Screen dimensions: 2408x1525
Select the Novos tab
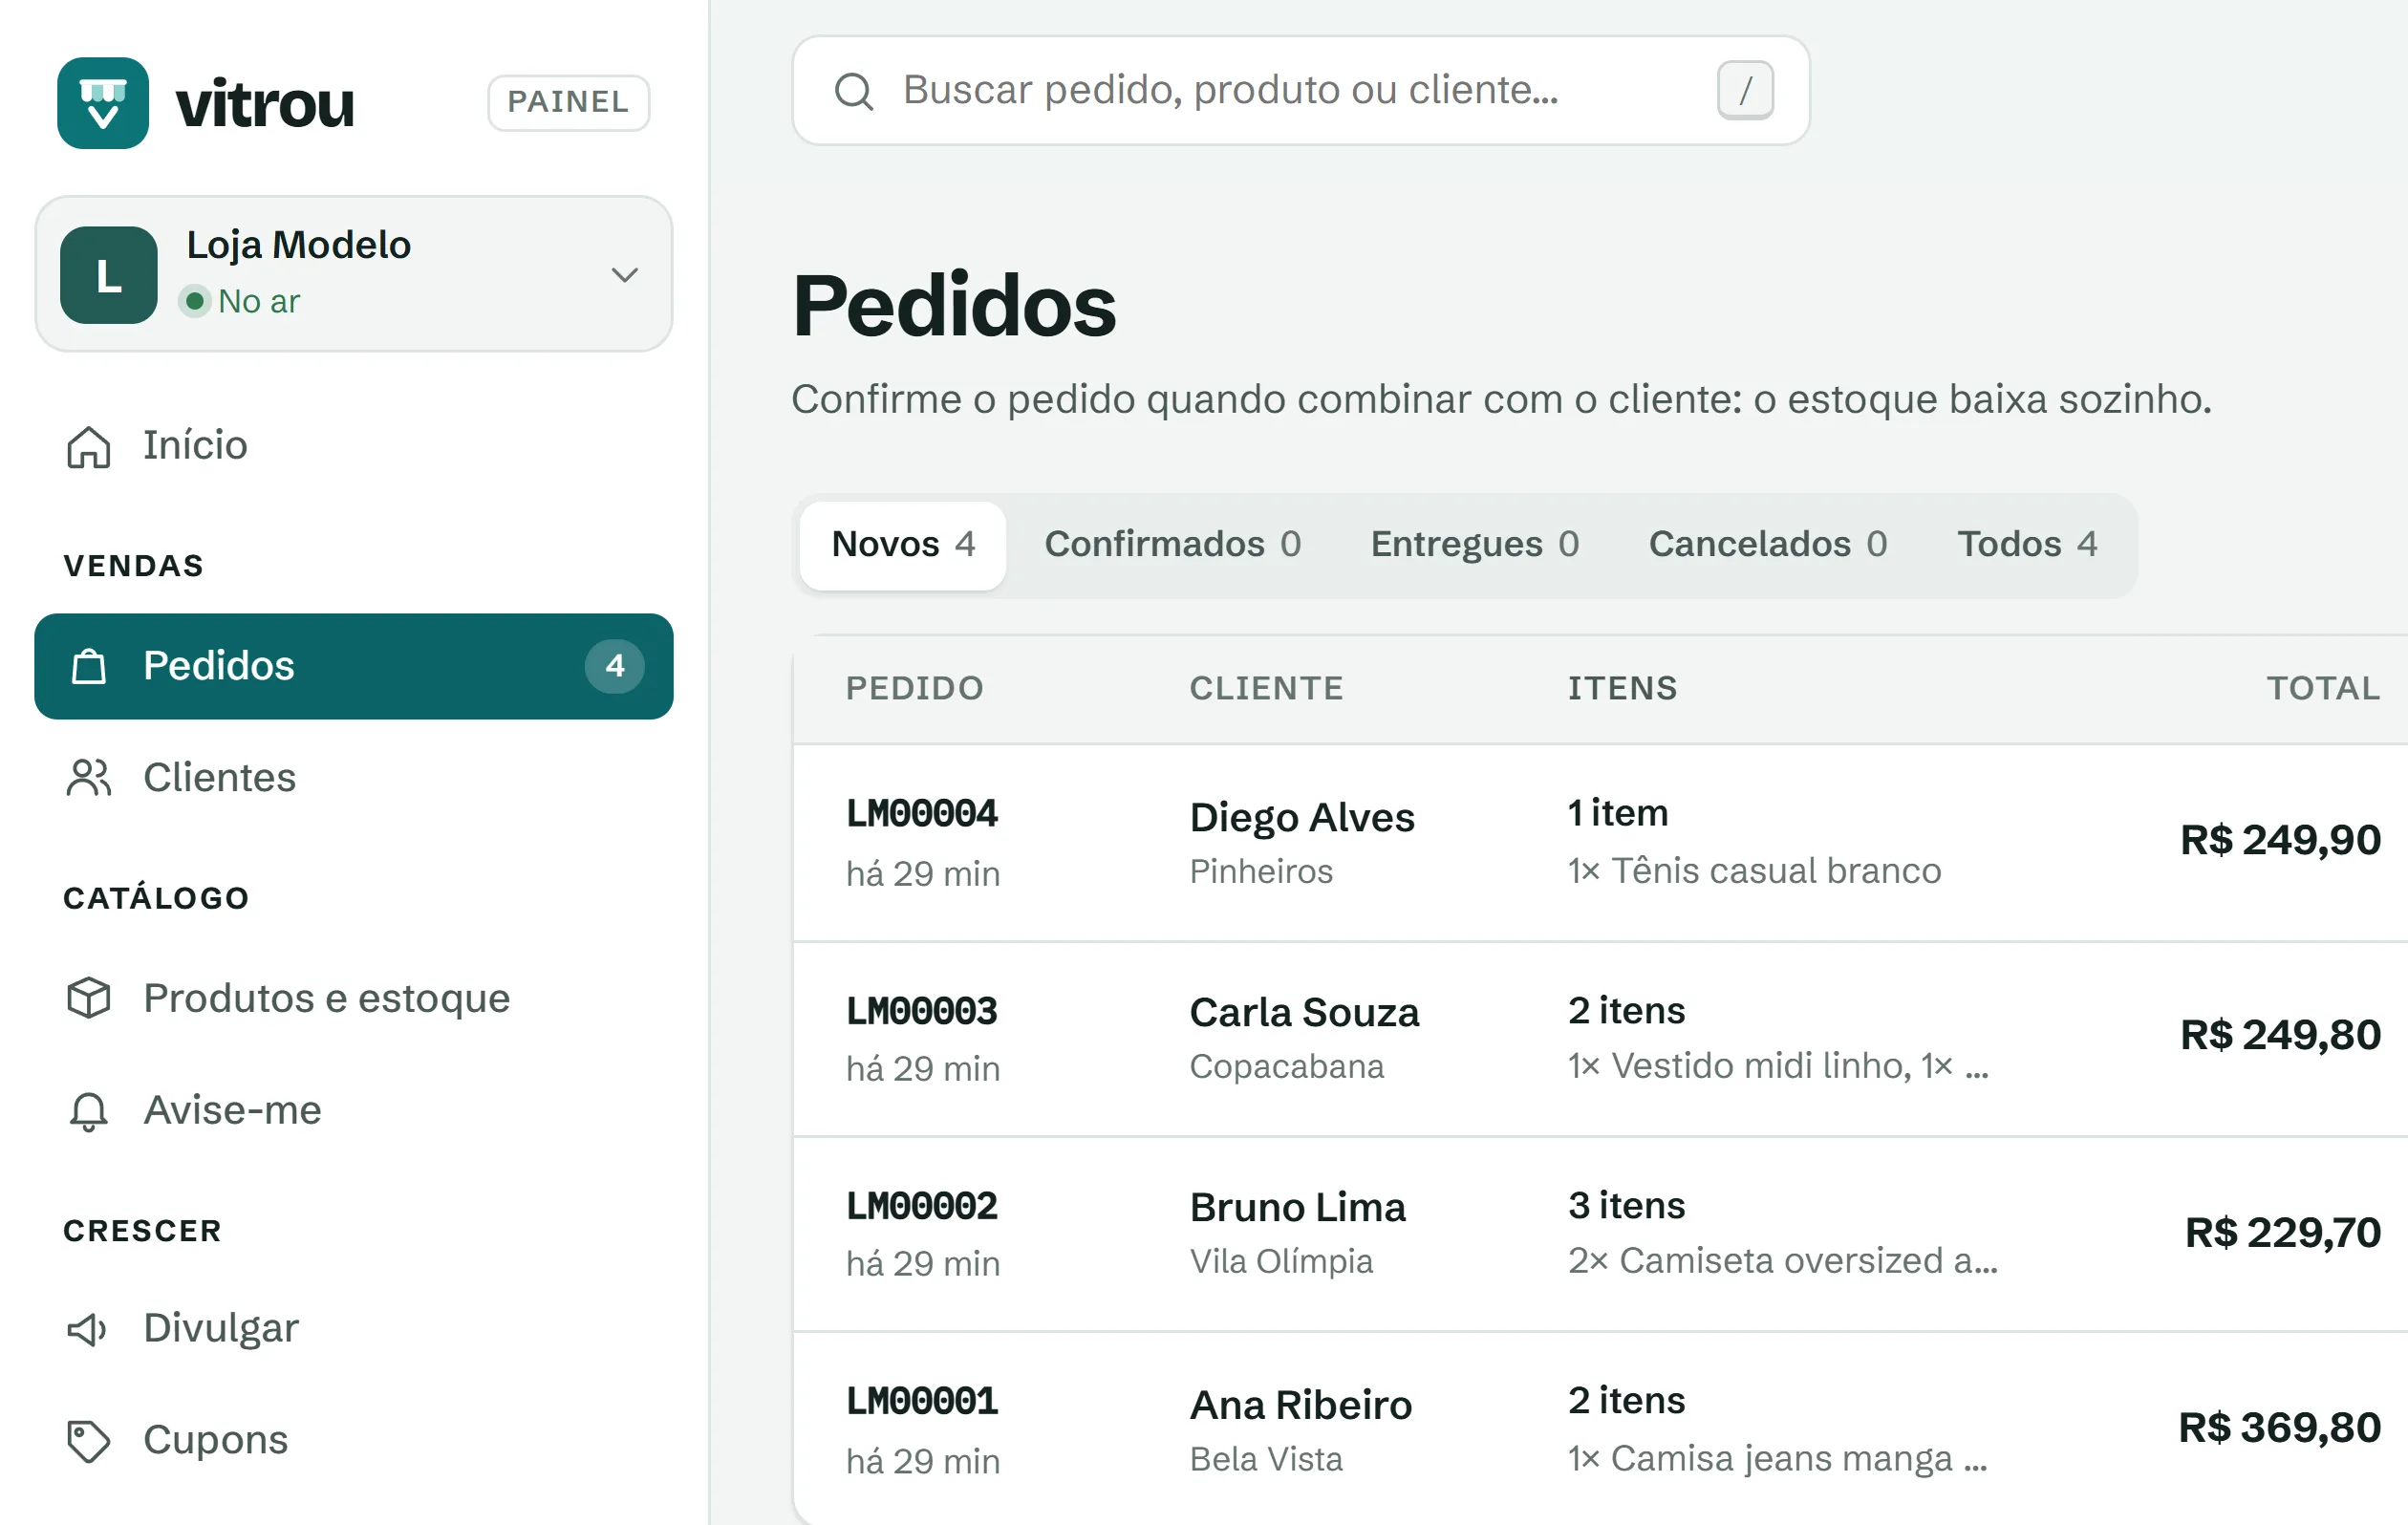click(x=903, y=545)
